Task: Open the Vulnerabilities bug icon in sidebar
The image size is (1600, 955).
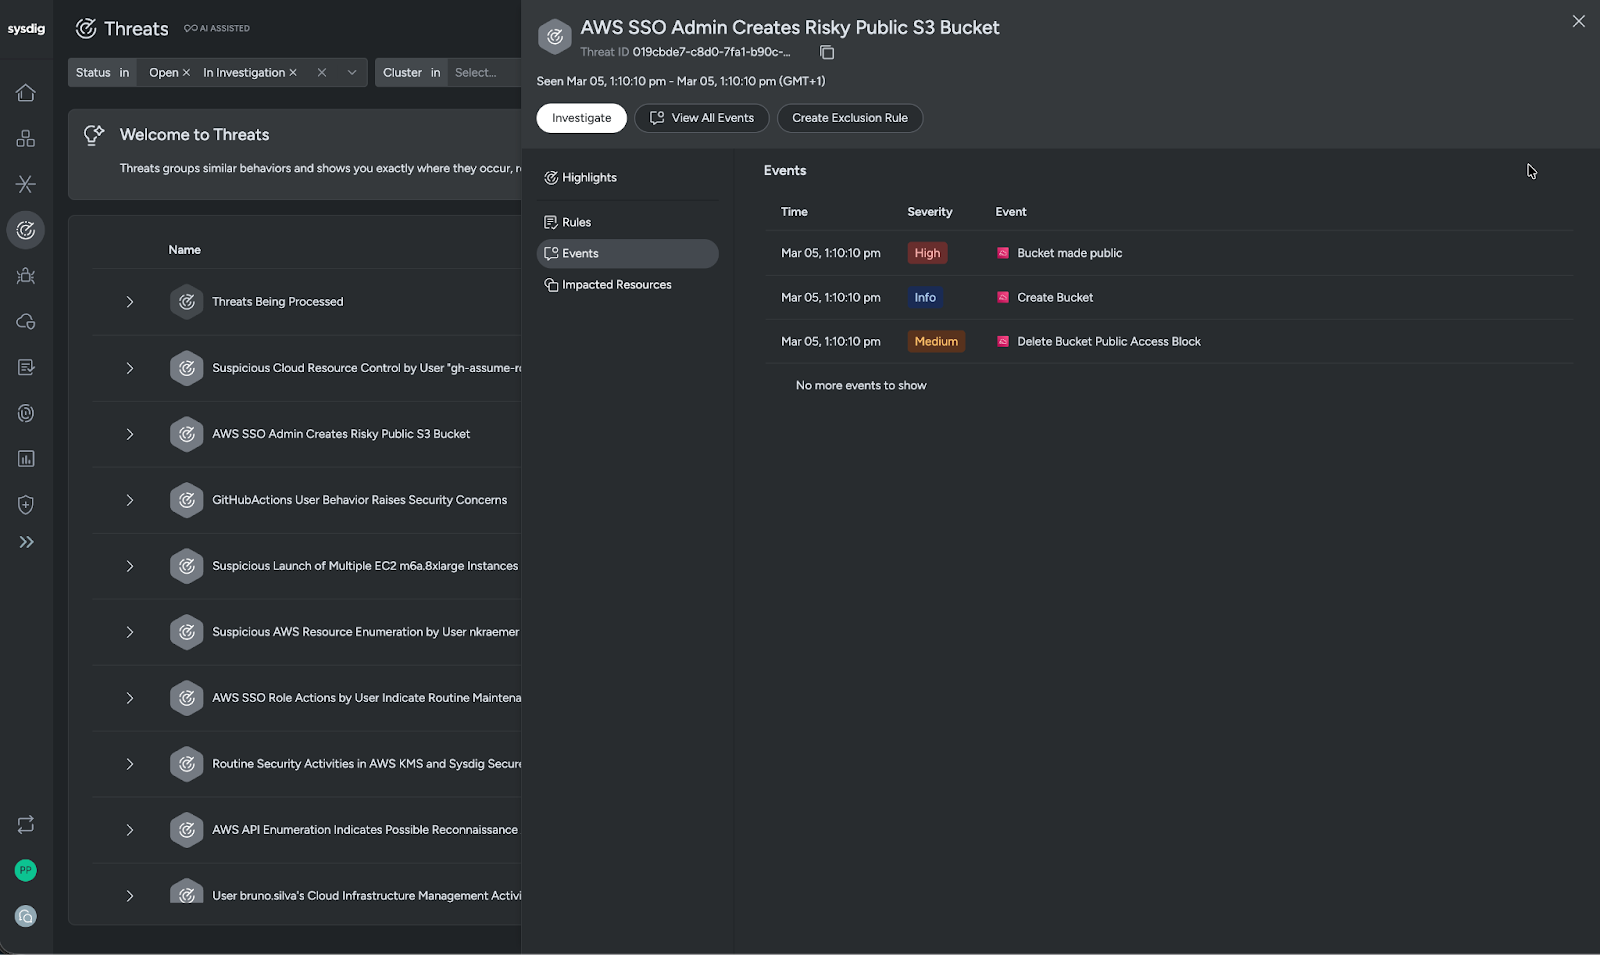Action: [x=26, y=276]
